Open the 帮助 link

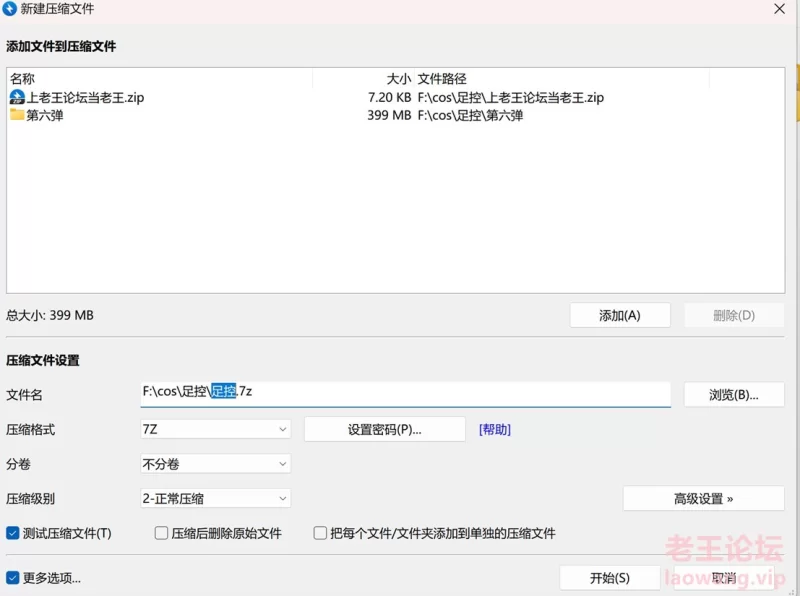(496, 428)
